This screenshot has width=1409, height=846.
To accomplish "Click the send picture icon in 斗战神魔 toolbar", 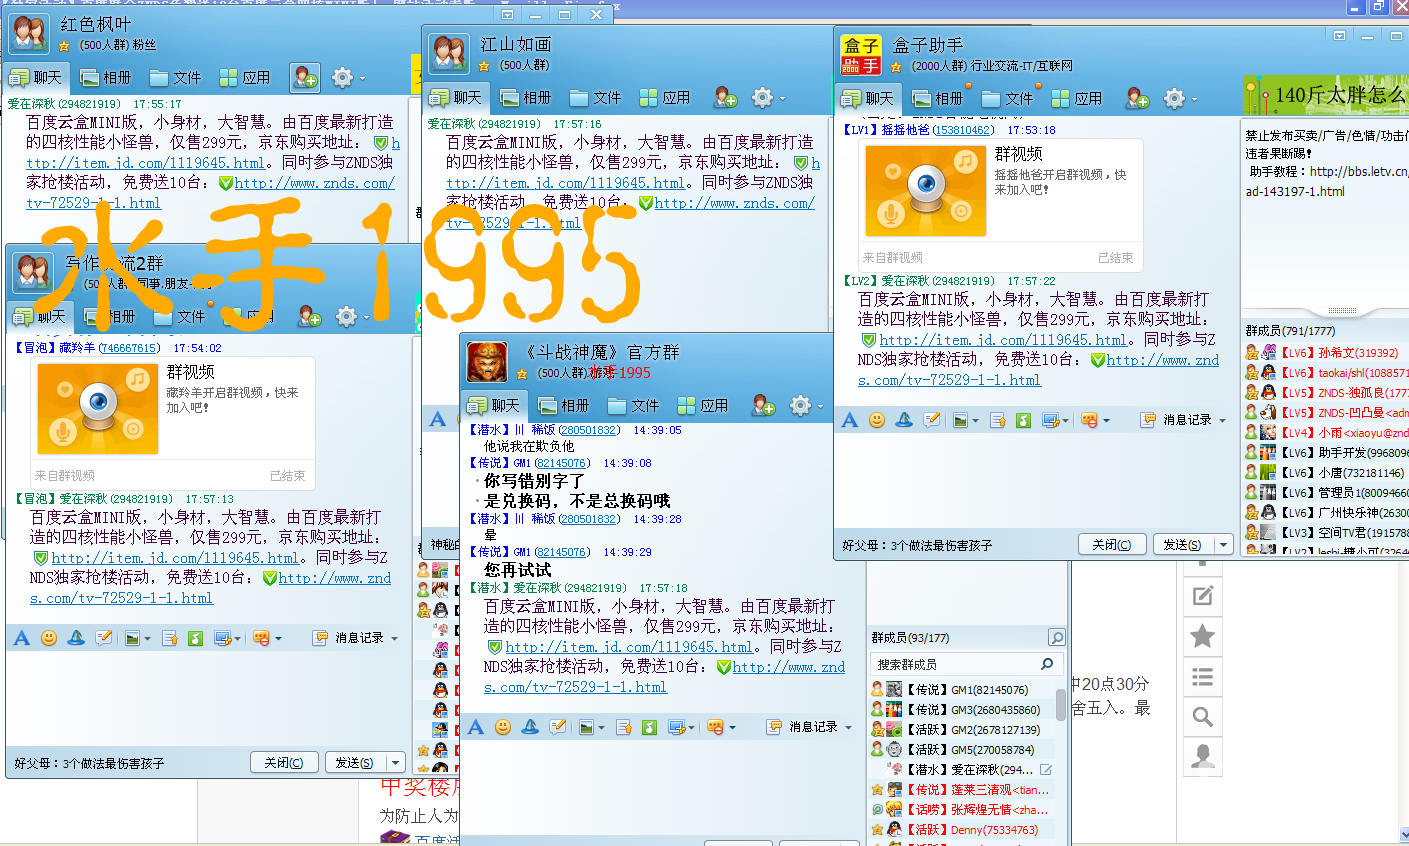I will [586, 727].
